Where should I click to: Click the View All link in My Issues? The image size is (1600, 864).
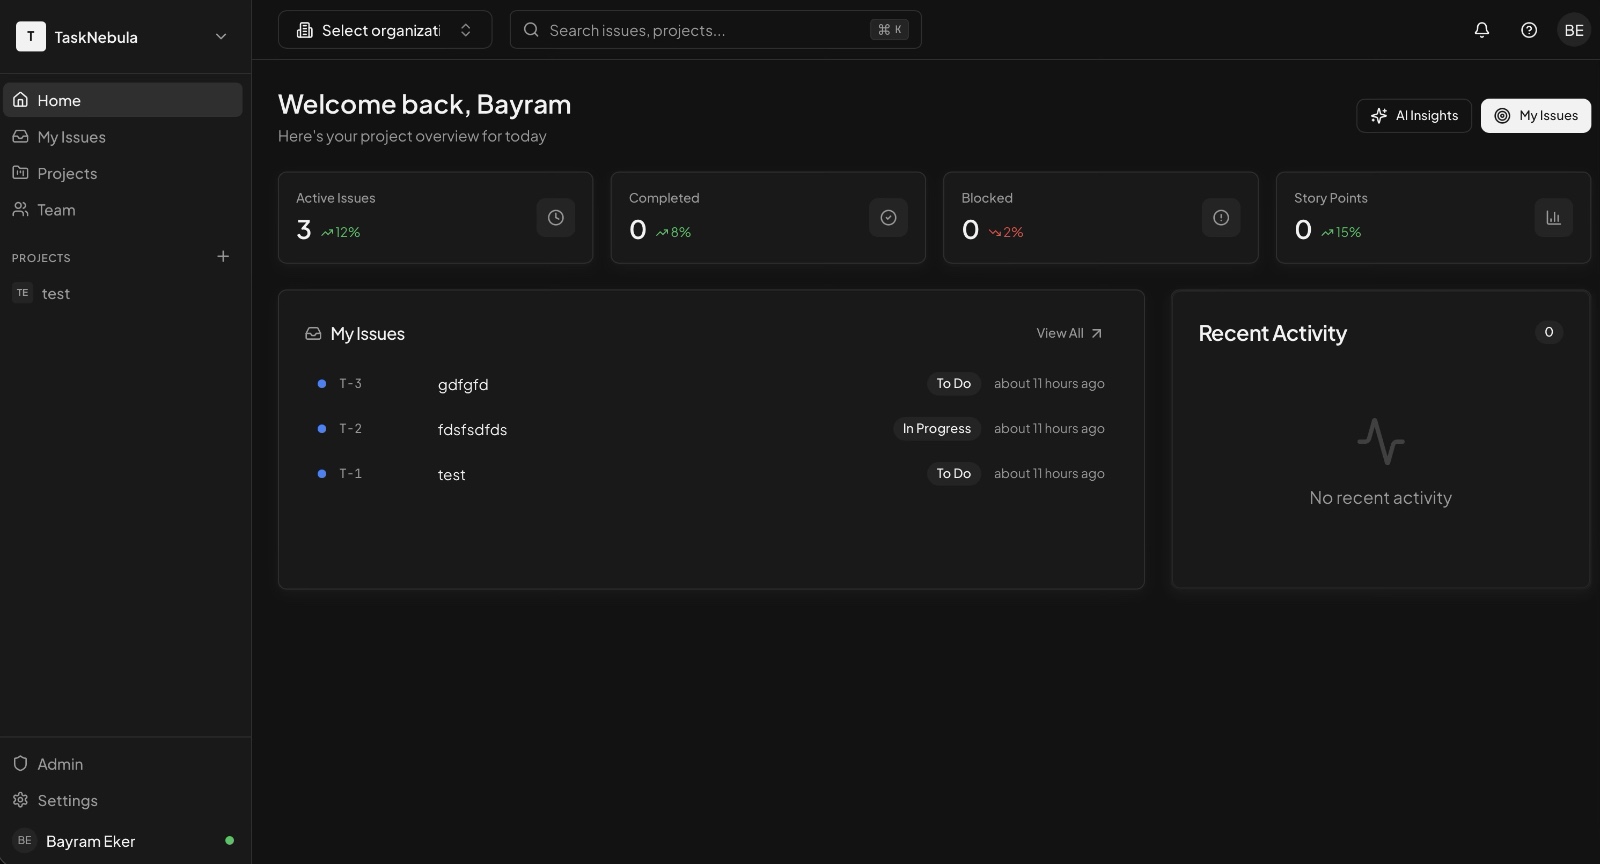1070,334
